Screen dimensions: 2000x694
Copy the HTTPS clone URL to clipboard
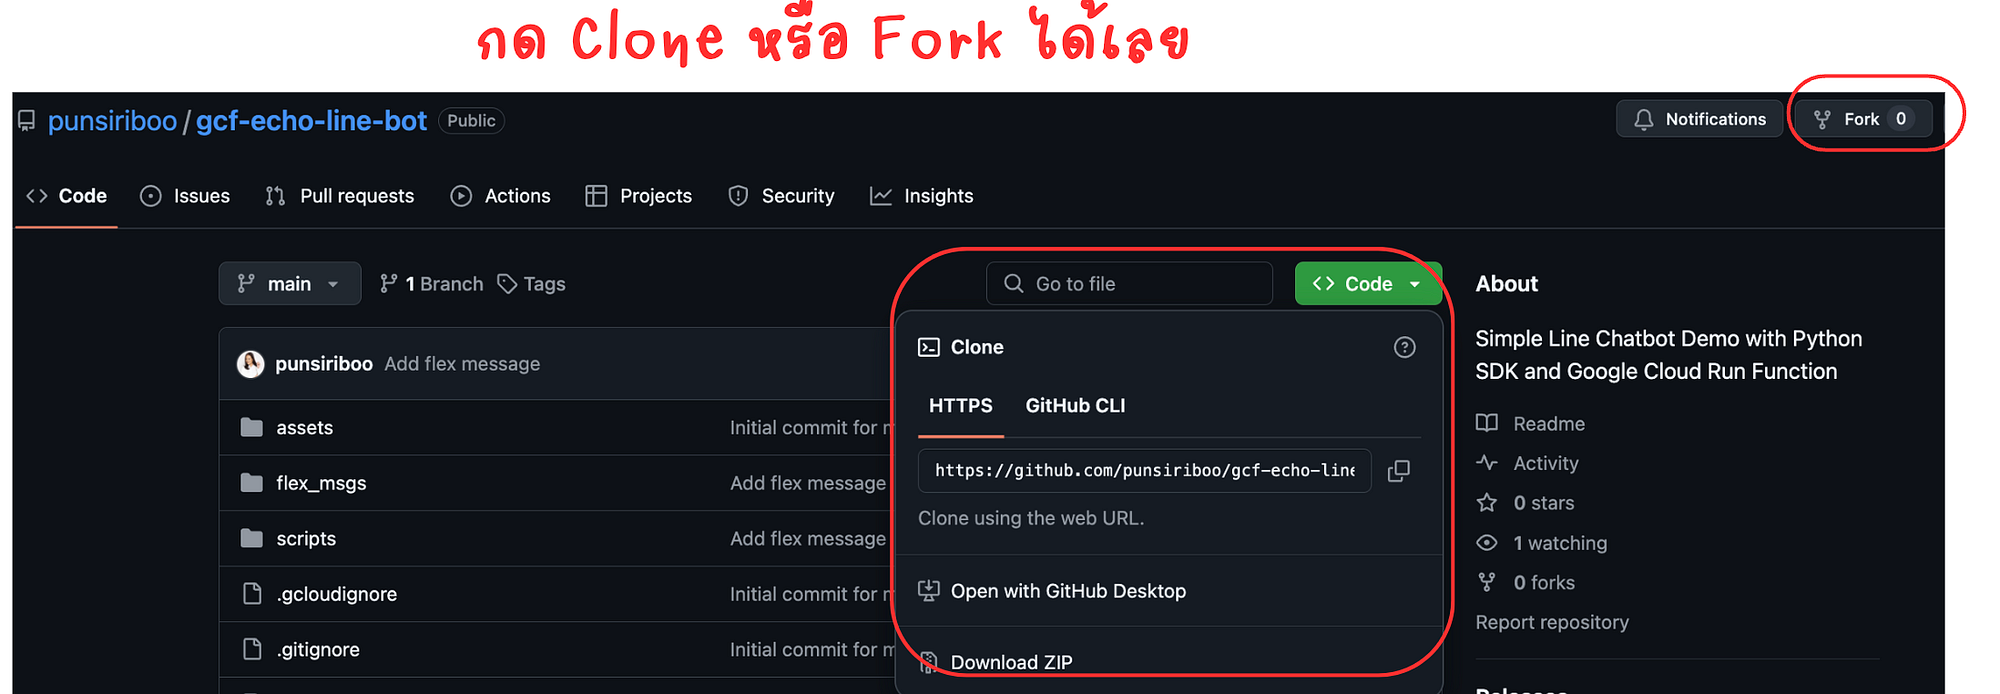coord(1398,471)
